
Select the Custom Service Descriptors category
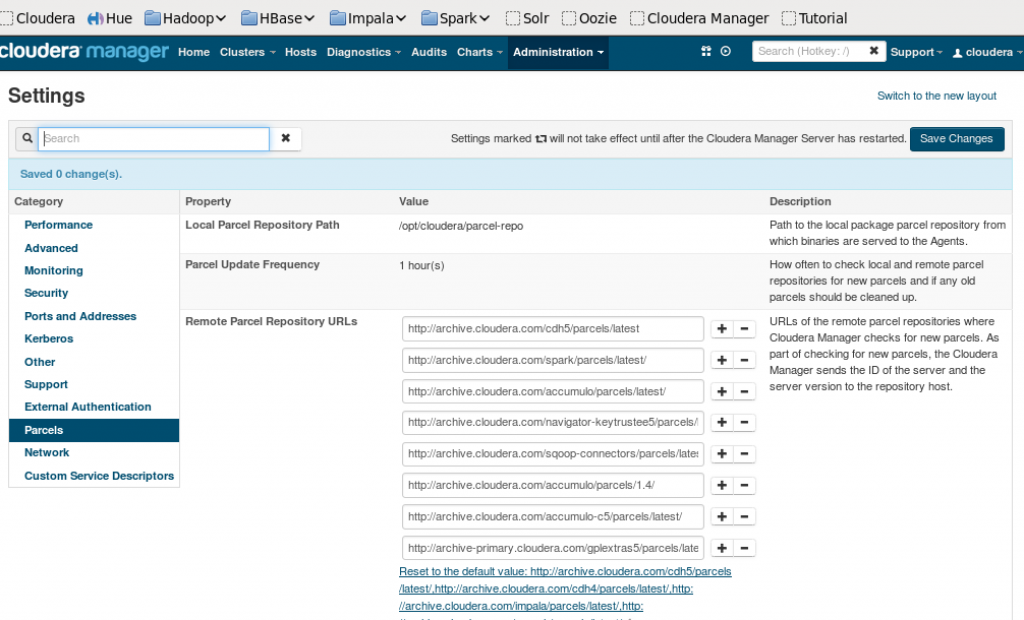tap(99, 476)
